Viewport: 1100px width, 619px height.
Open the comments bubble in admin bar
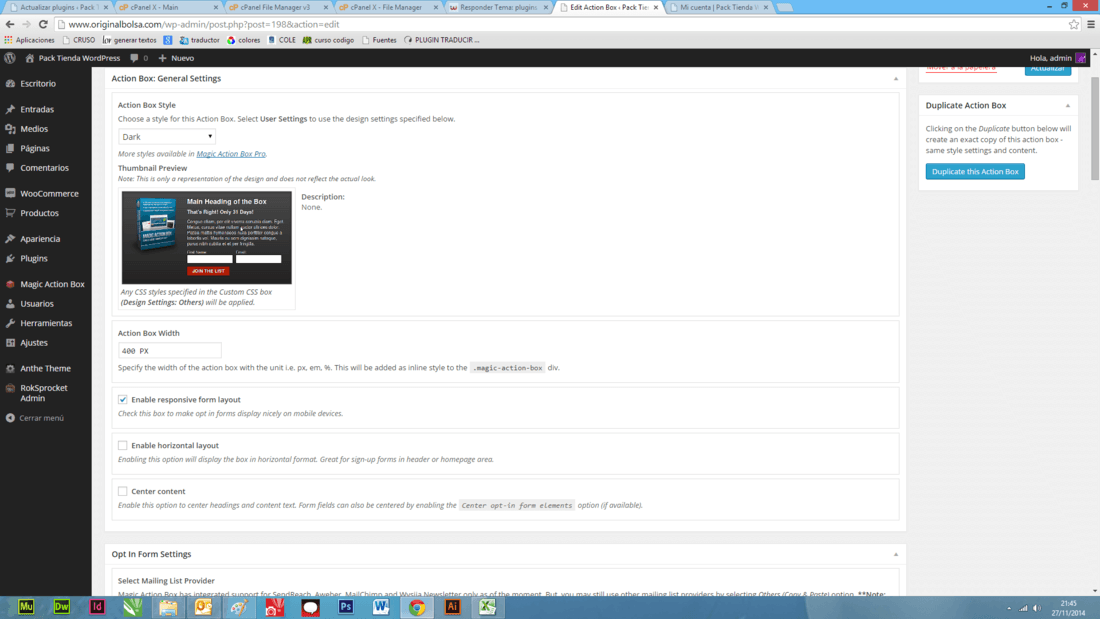tap(139, 58)
